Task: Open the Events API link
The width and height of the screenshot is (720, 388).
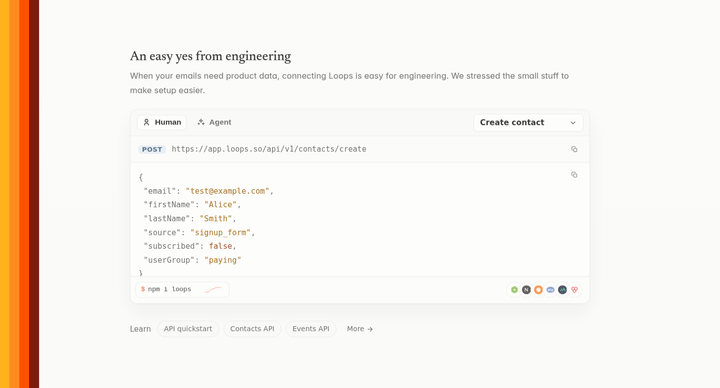Action: click(311, 329)
